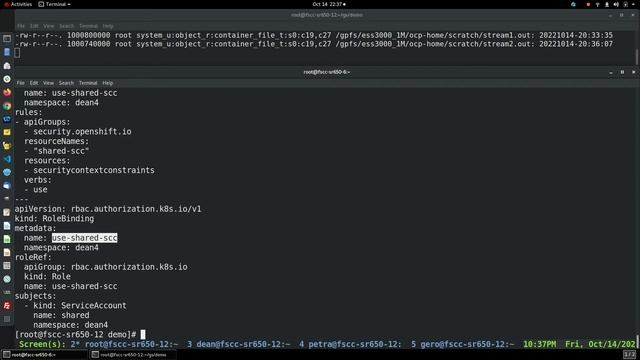Open the software bag icon in dock
This screenshot has width=640, height=360.
[x=7, y=66]
